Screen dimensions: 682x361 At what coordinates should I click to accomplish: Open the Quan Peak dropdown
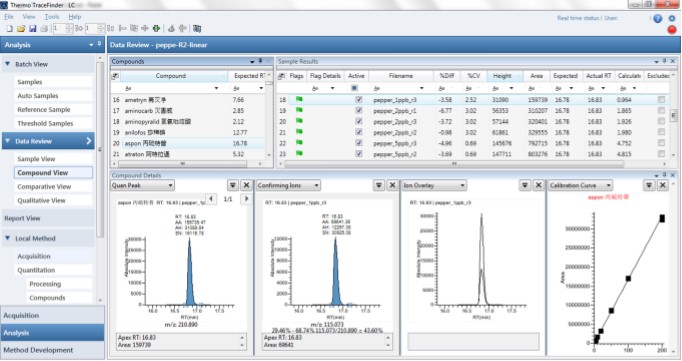[x=143, y=185]
